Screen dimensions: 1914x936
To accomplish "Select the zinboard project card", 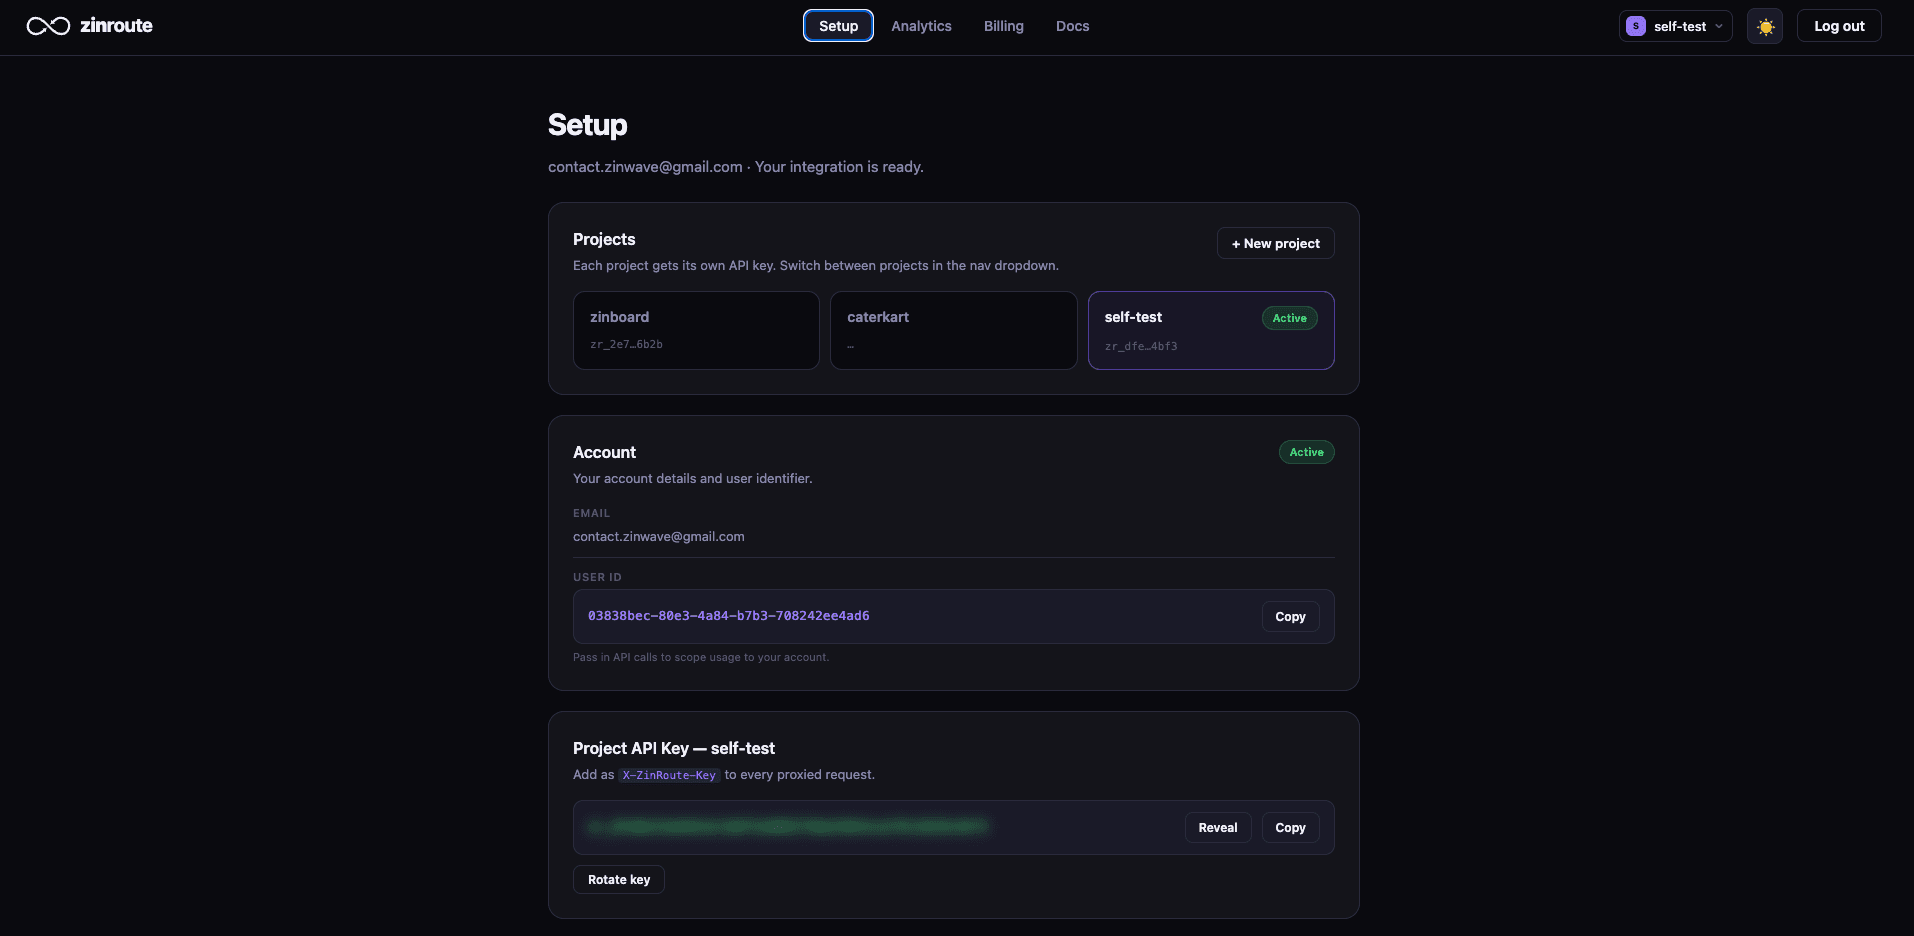I will pos(695,330).
